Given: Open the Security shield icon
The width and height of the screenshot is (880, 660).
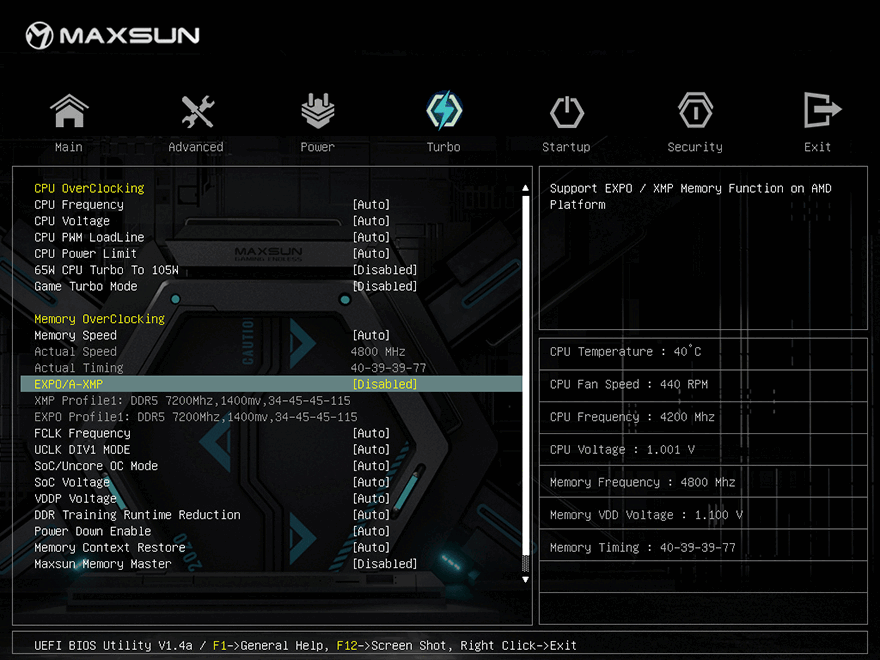Looking at the screenshot, I should (x=695, y=111).
